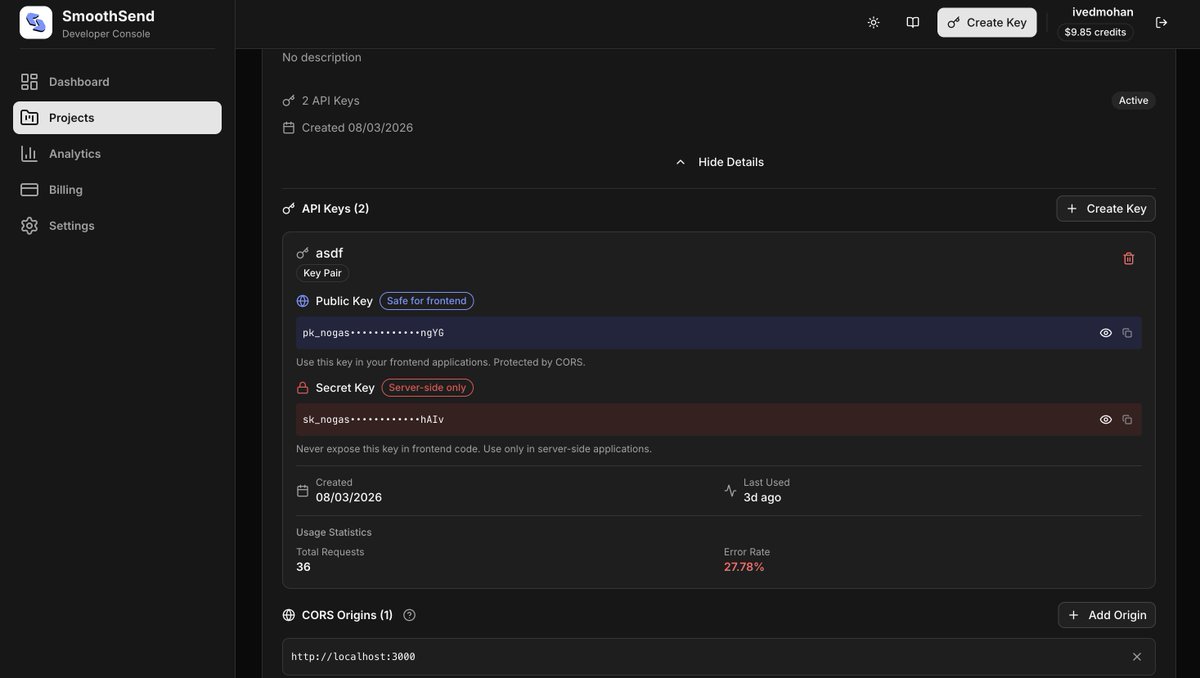Click the masked pk_nogas public key field

tap(719, 333)
